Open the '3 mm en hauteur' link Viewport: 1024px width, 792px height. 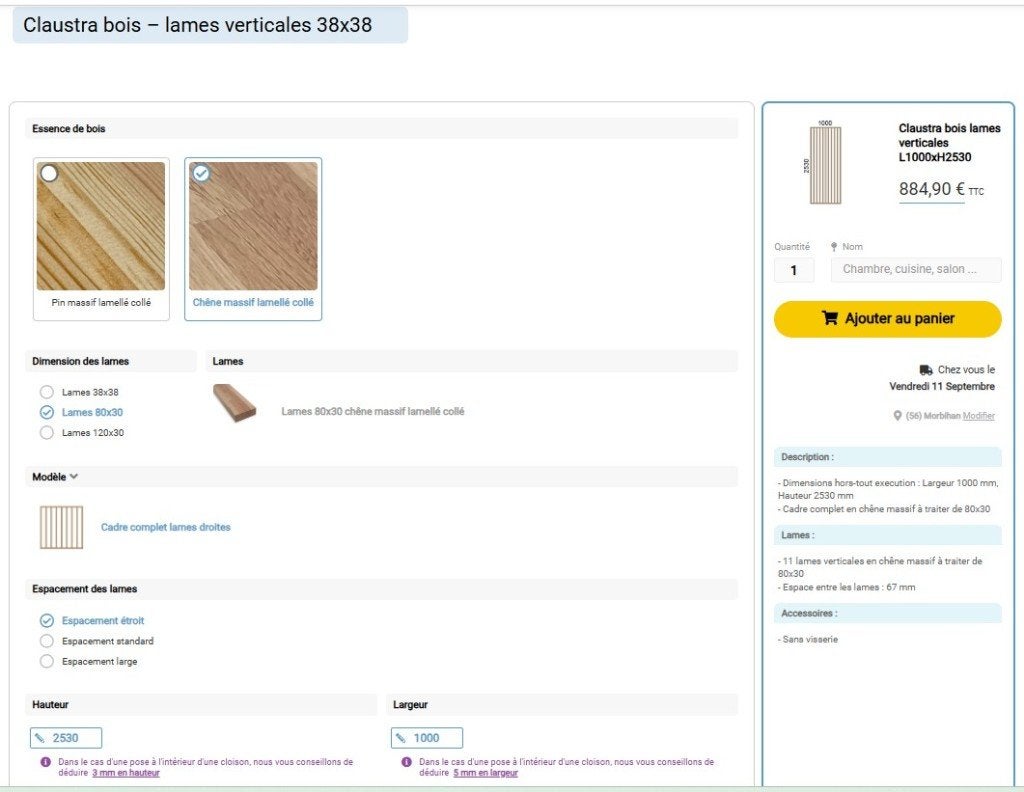pos(126,773)
